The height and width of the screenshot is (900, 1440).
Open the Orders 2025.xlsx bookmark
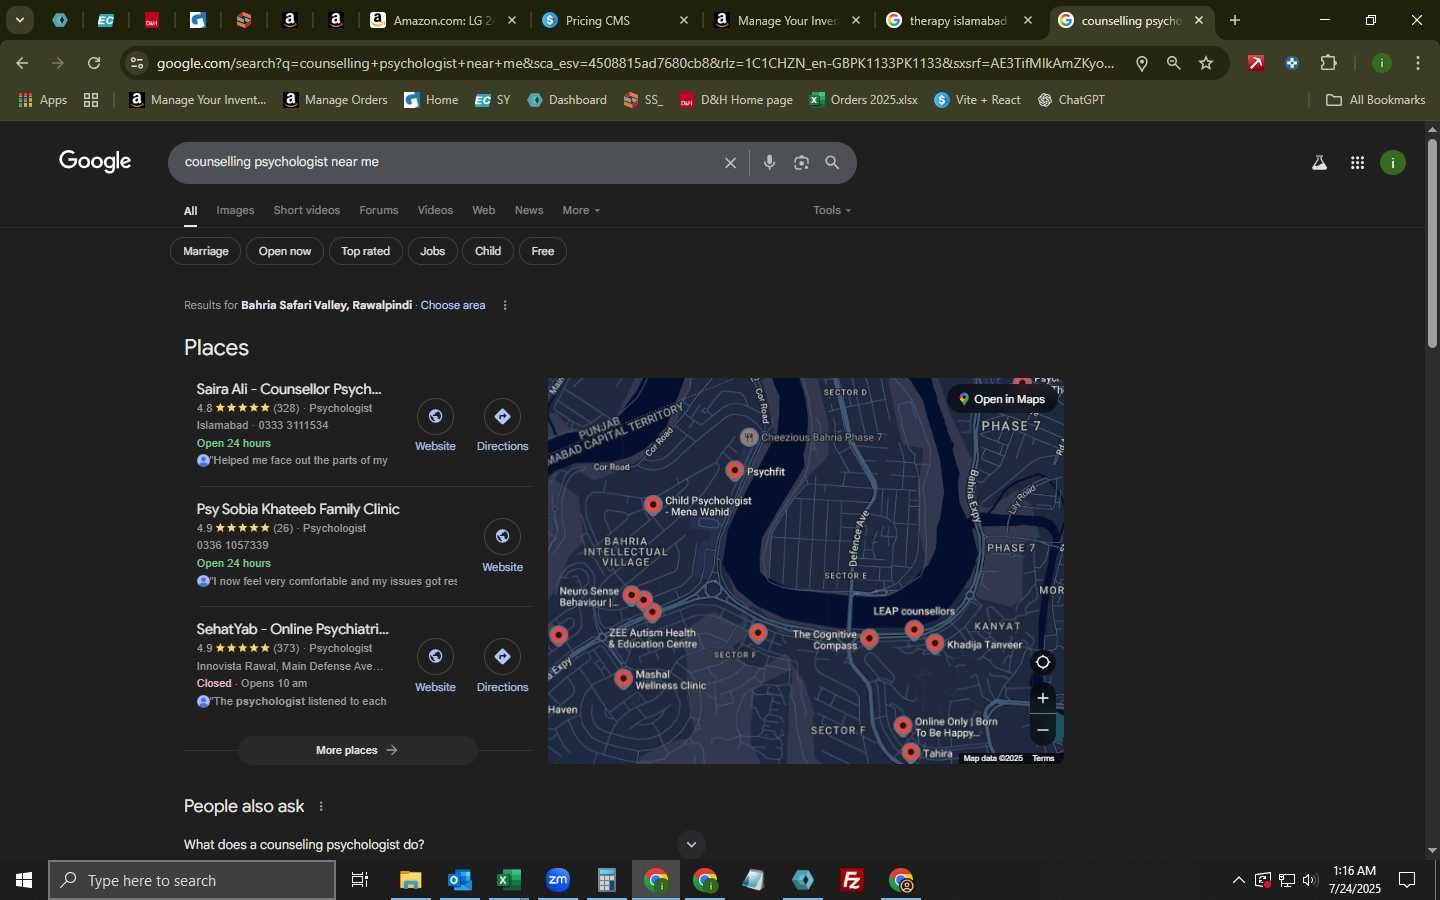(x=863, y=100)
